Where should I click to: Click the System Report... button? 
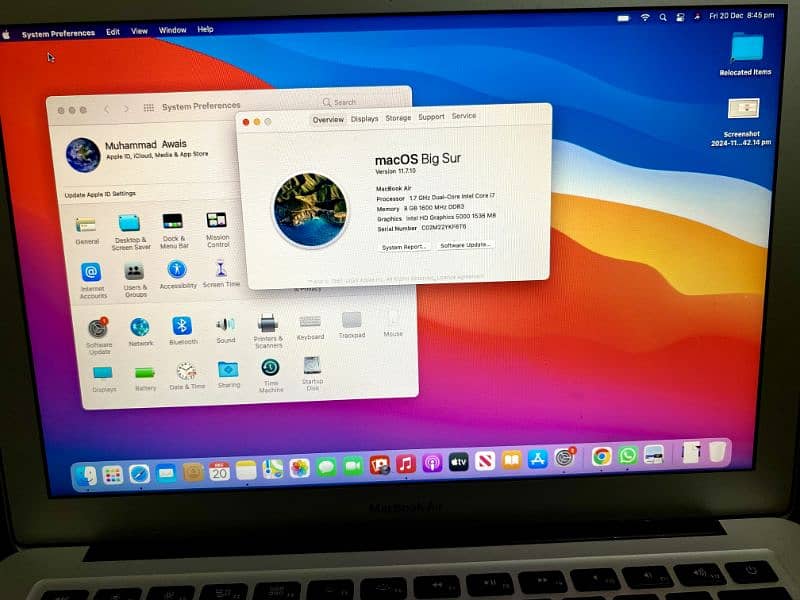[x=404, y=246]
